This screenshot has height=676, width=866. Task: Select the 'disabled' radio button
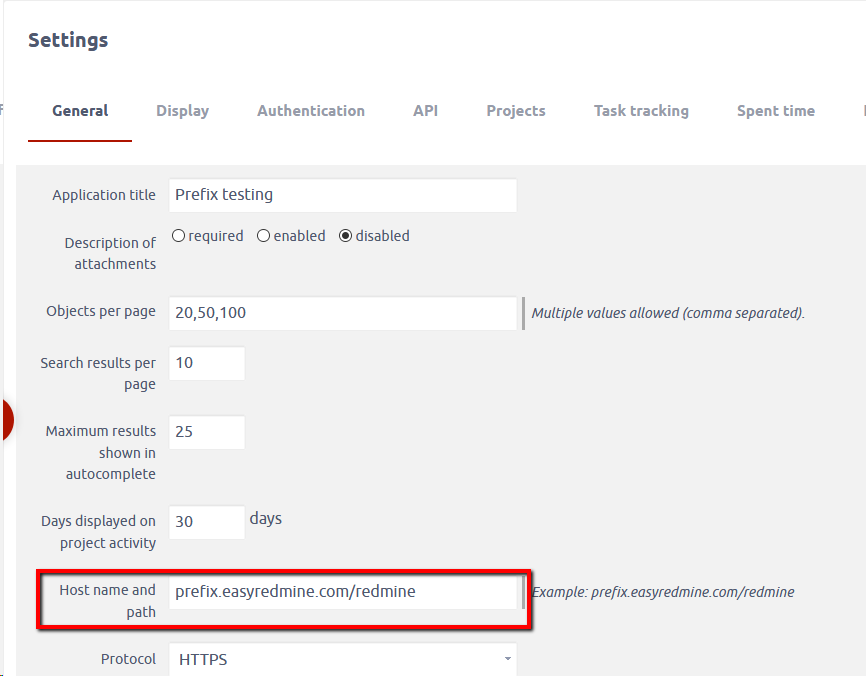click(346, 236)
